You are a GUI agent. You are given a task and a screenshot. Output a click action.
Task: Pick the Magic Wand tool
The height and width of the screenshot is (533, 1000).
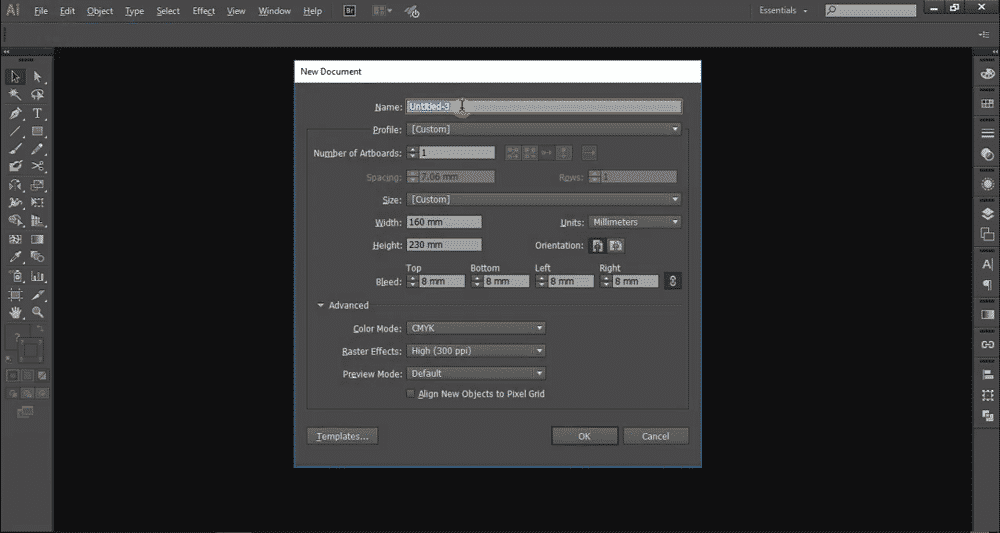(x=15, y=95)
